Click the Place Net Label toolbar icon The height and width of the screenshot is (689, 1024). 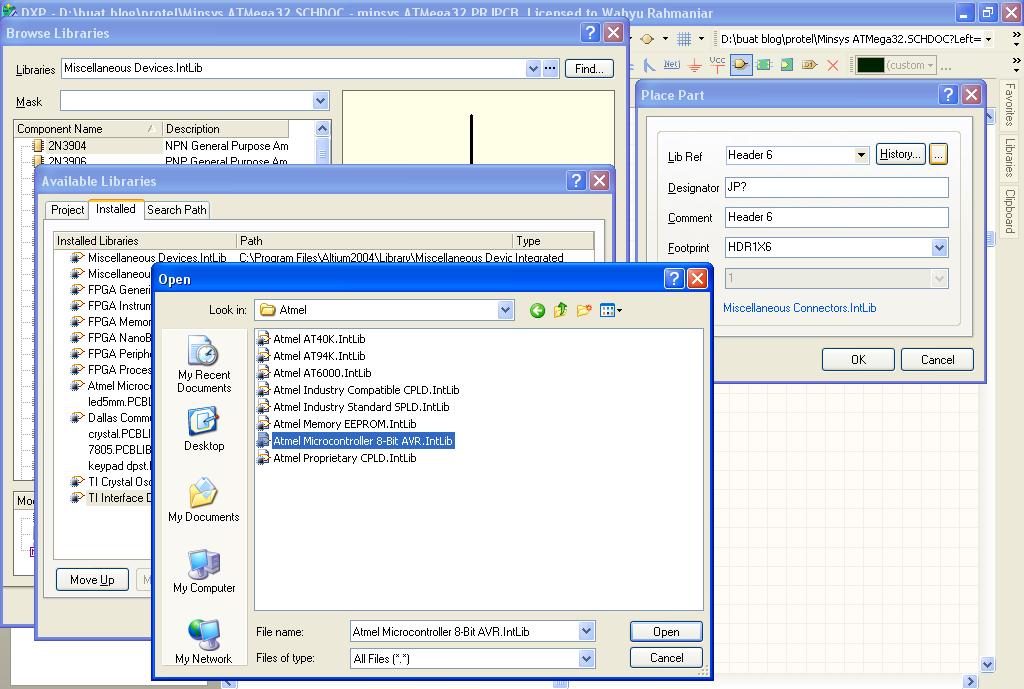click(x=671, y=65)
